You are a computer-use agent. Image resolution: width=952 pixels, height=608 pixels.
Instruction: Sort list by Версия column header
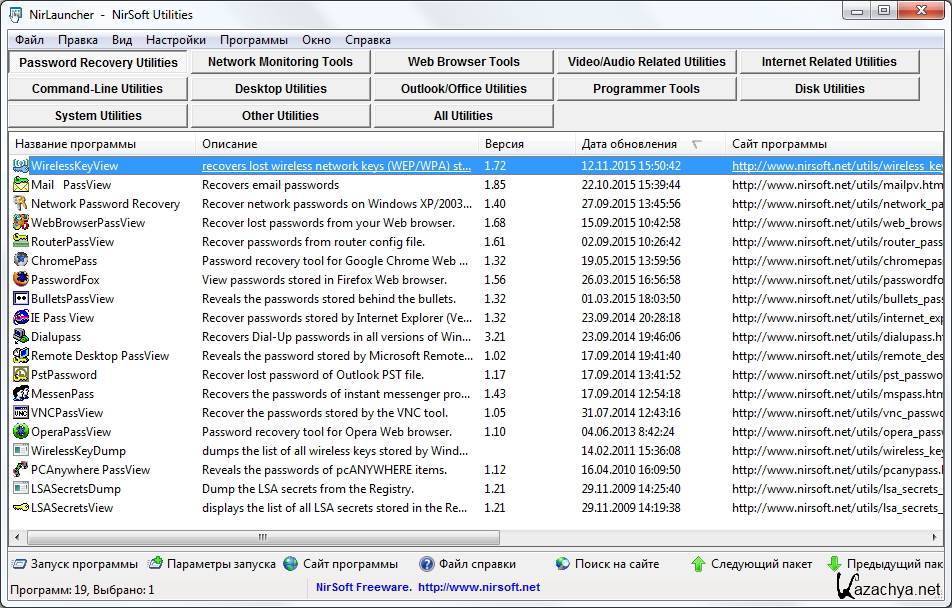tap(504, 144)
